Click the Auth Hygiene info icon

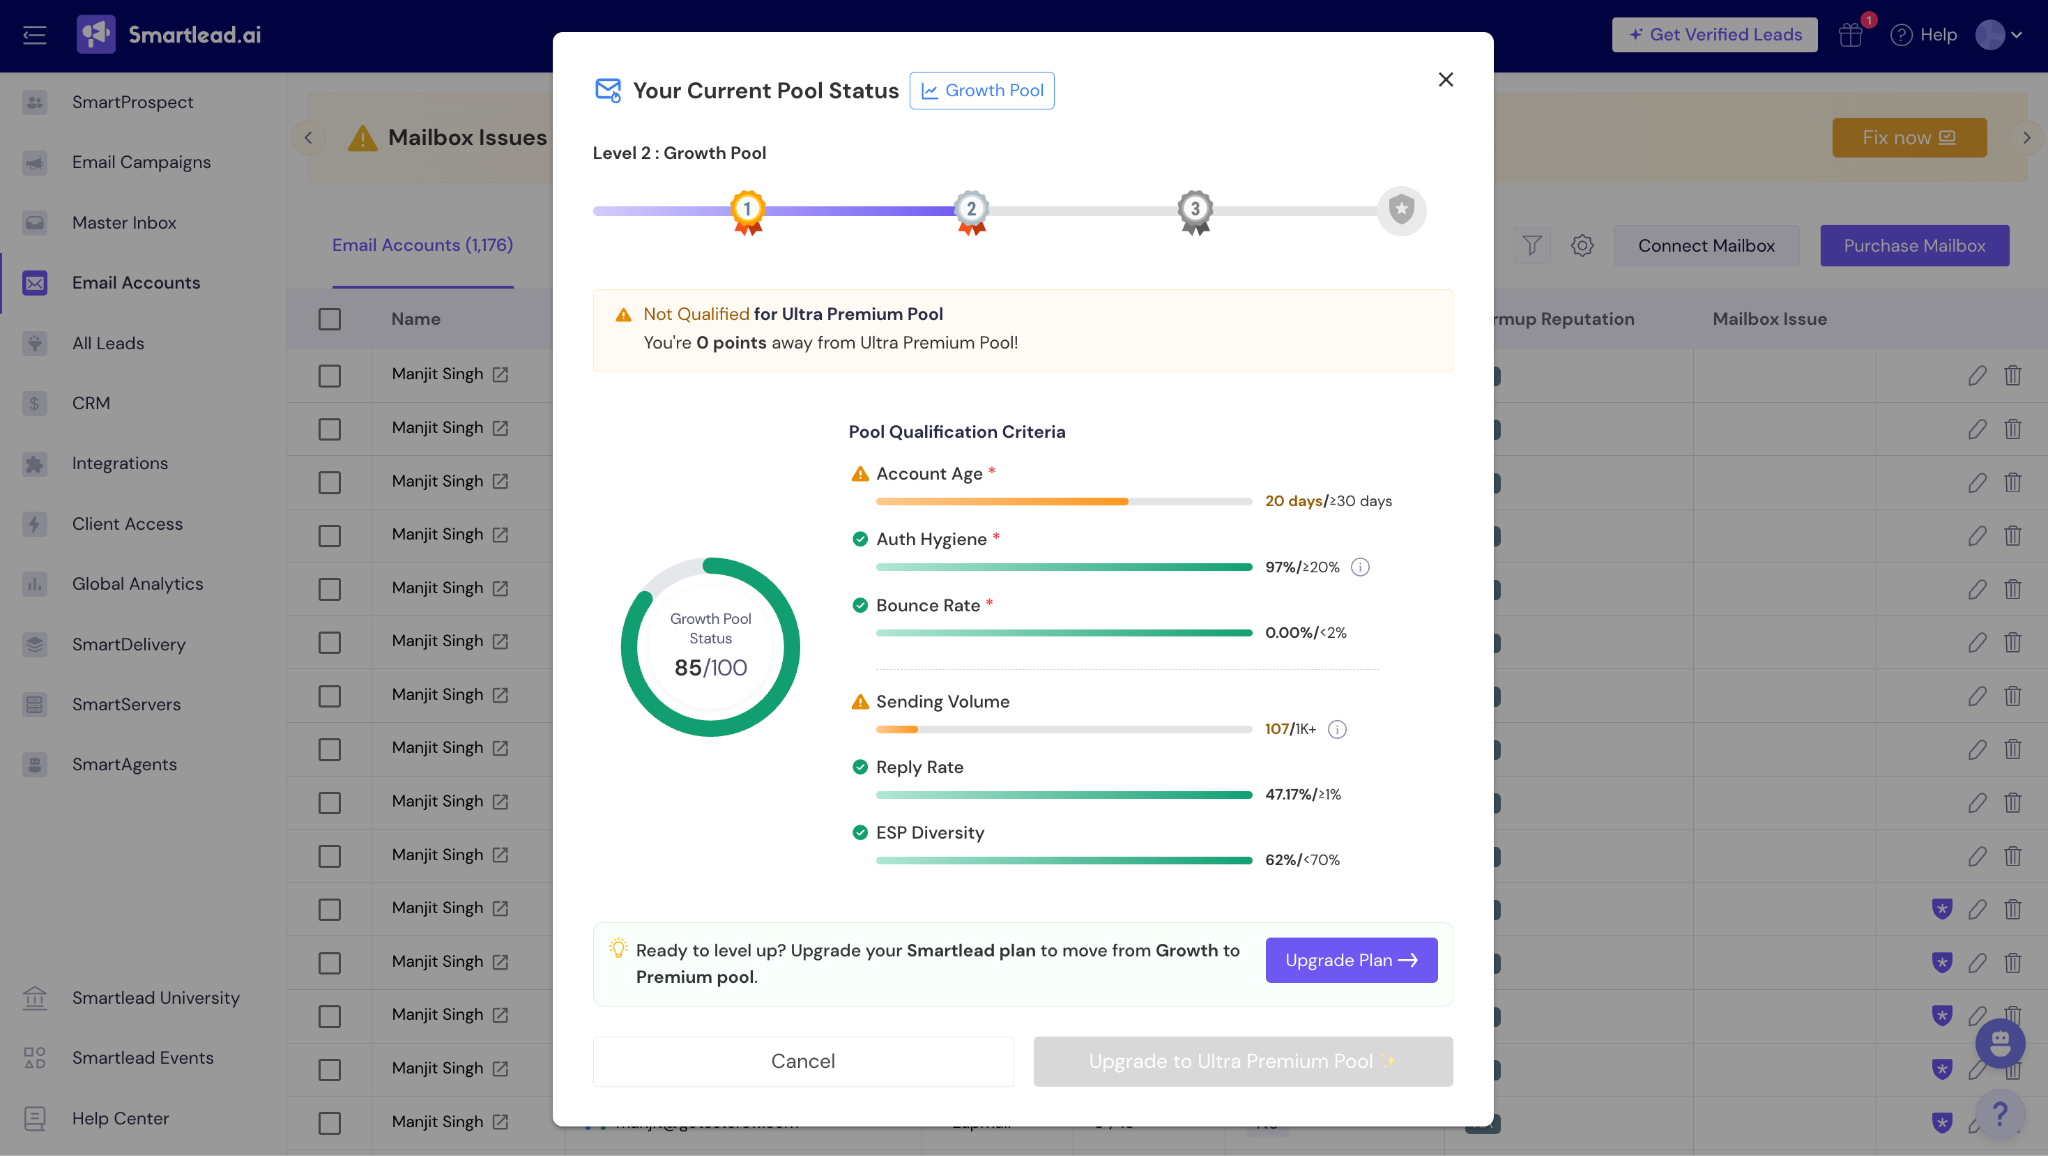click(1360, 567)
